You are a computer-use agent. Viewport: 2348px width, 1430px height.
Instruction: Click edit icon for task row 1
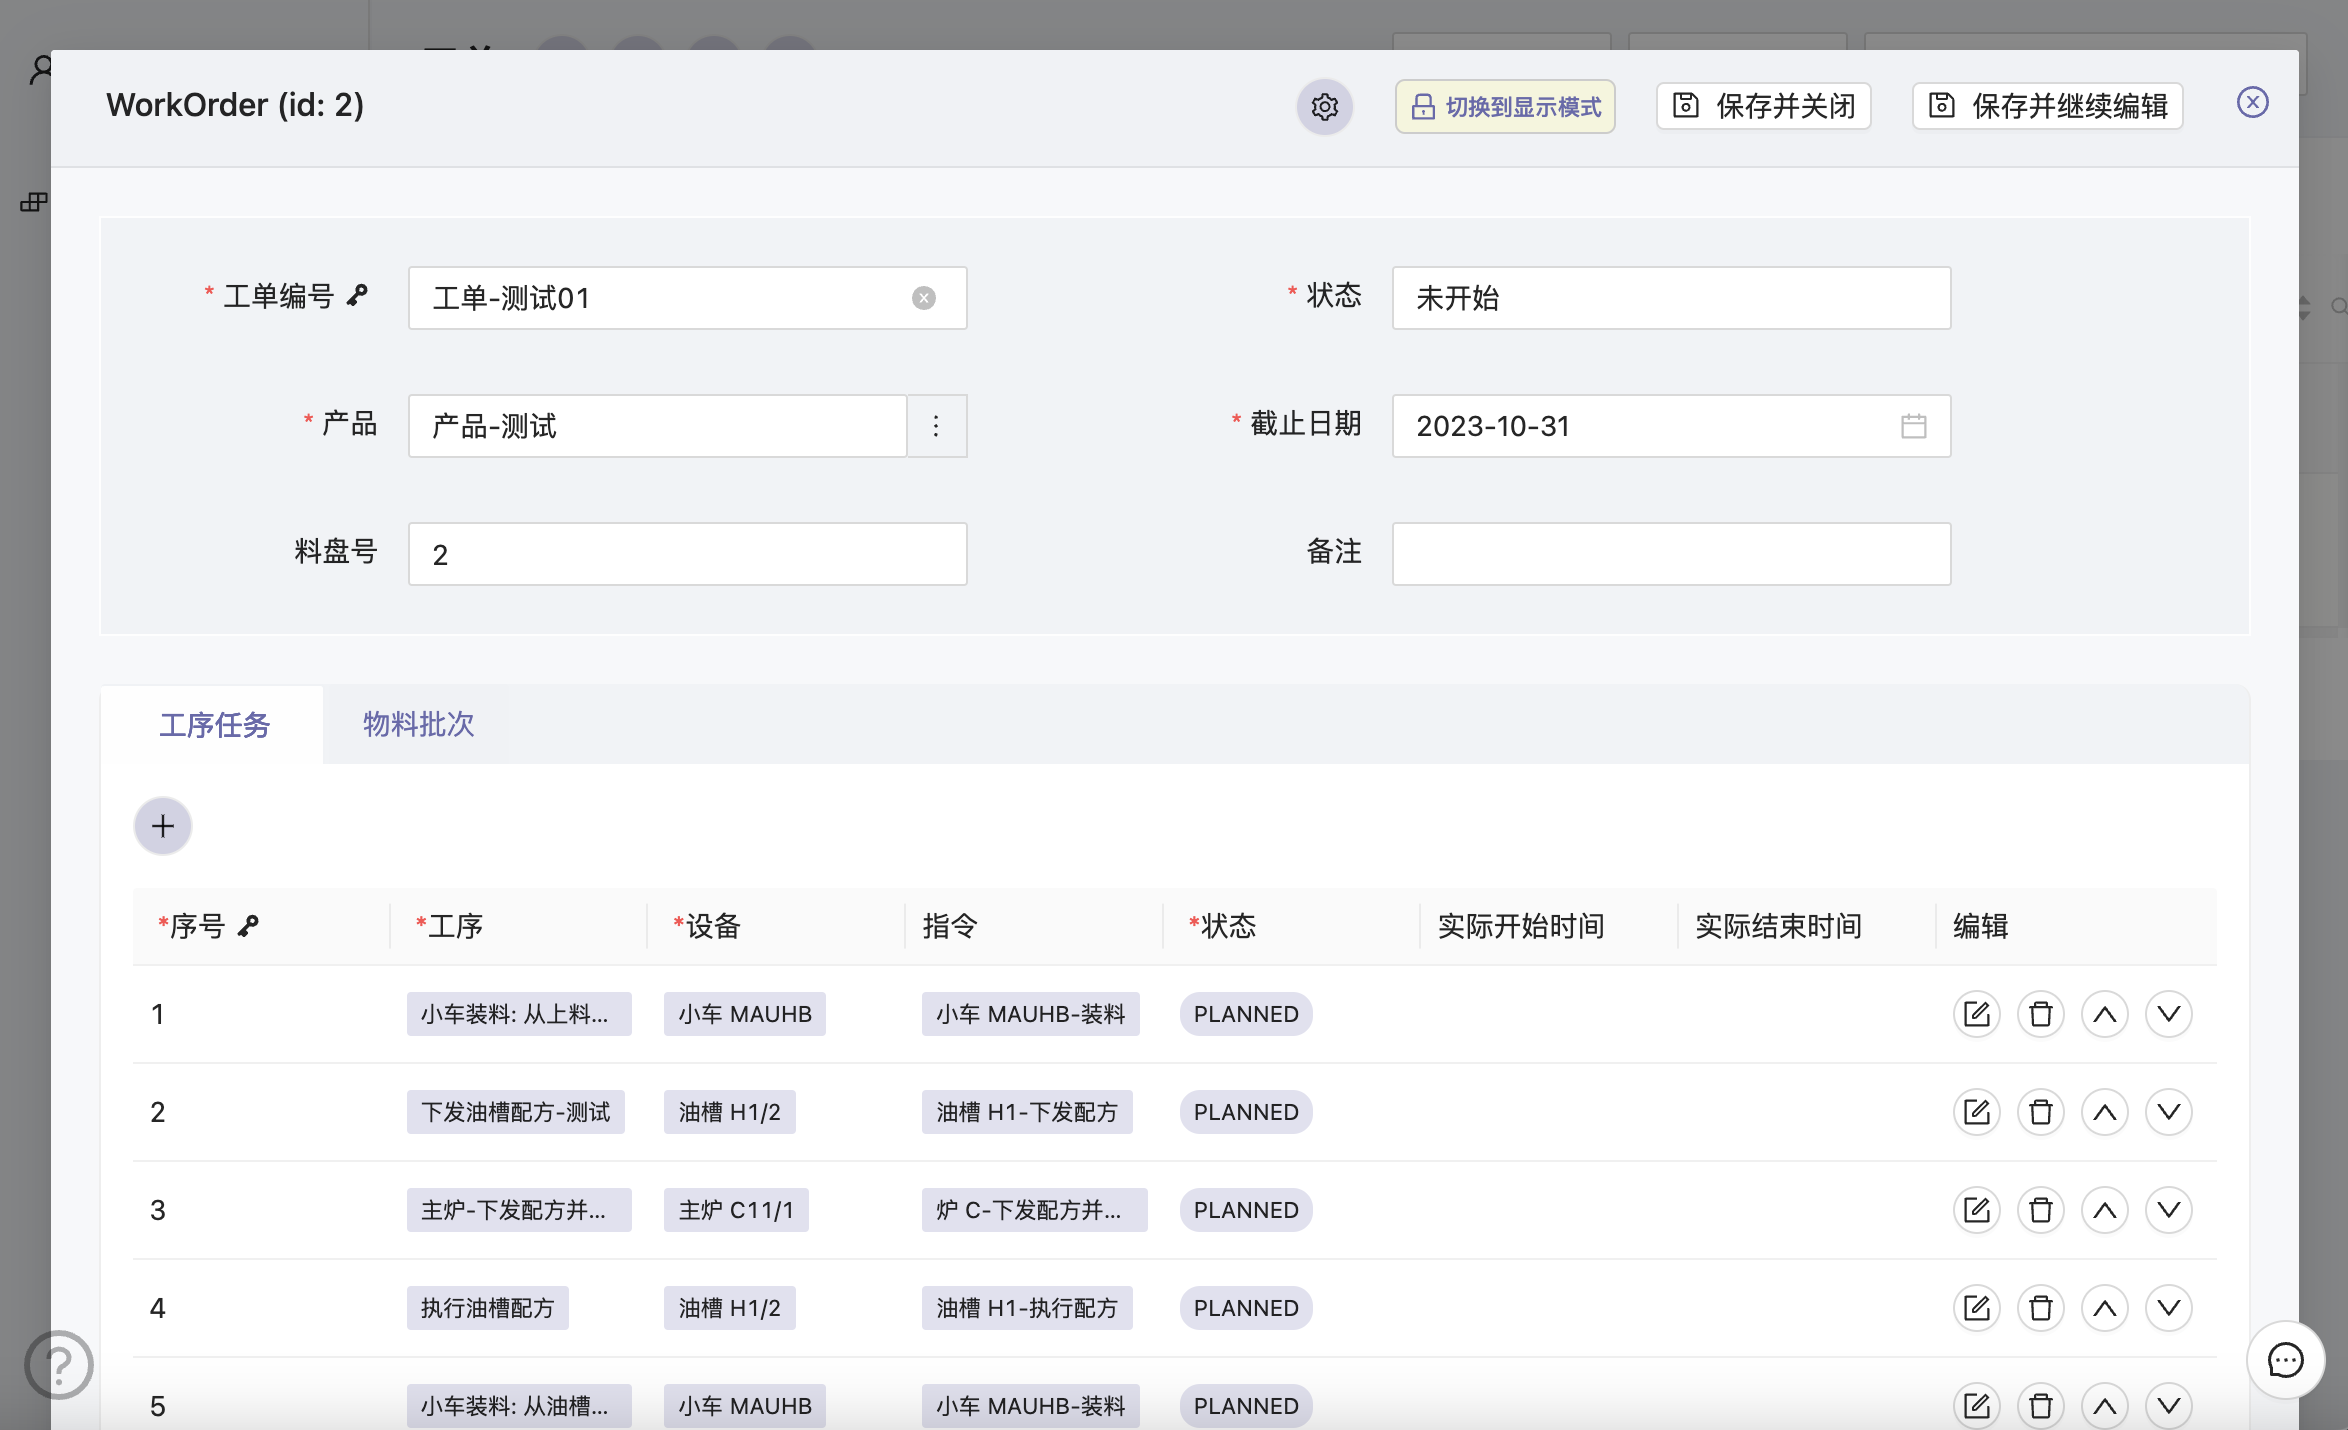click(x=1976, y=1014)
